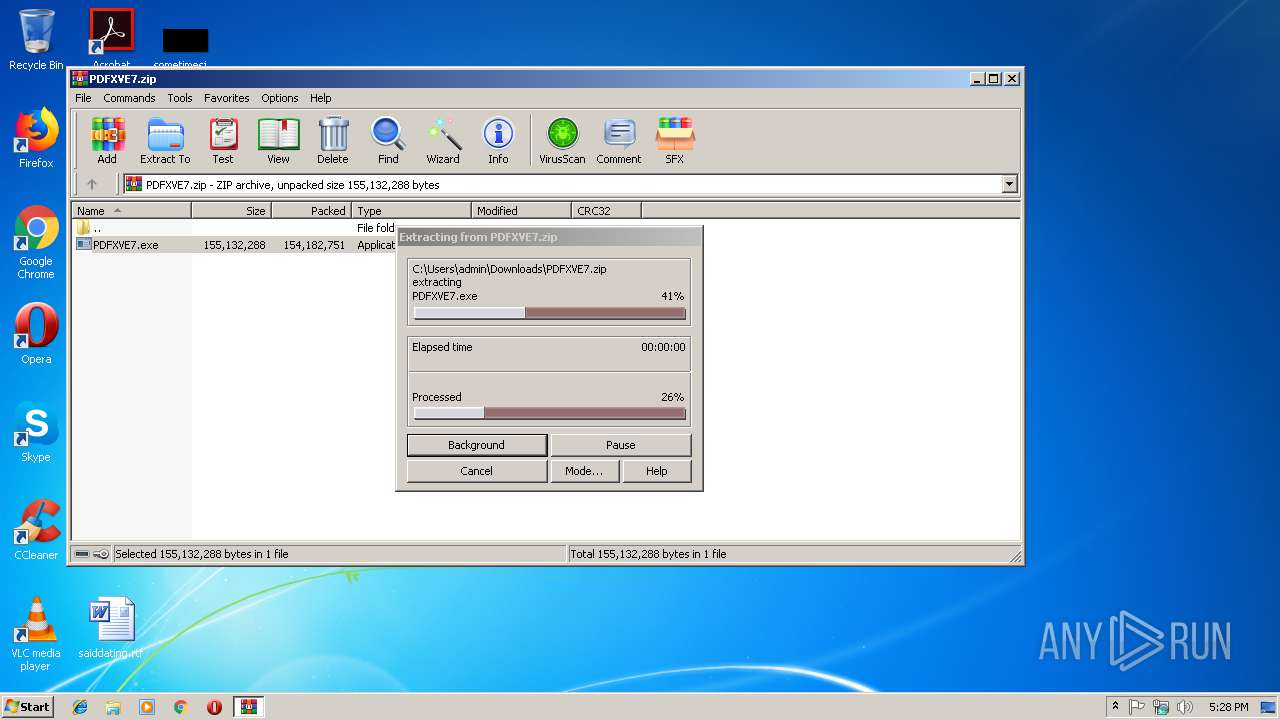Sort by the Size column header
This screenshot has height=720, width=1280.
[x=232, y=211]
